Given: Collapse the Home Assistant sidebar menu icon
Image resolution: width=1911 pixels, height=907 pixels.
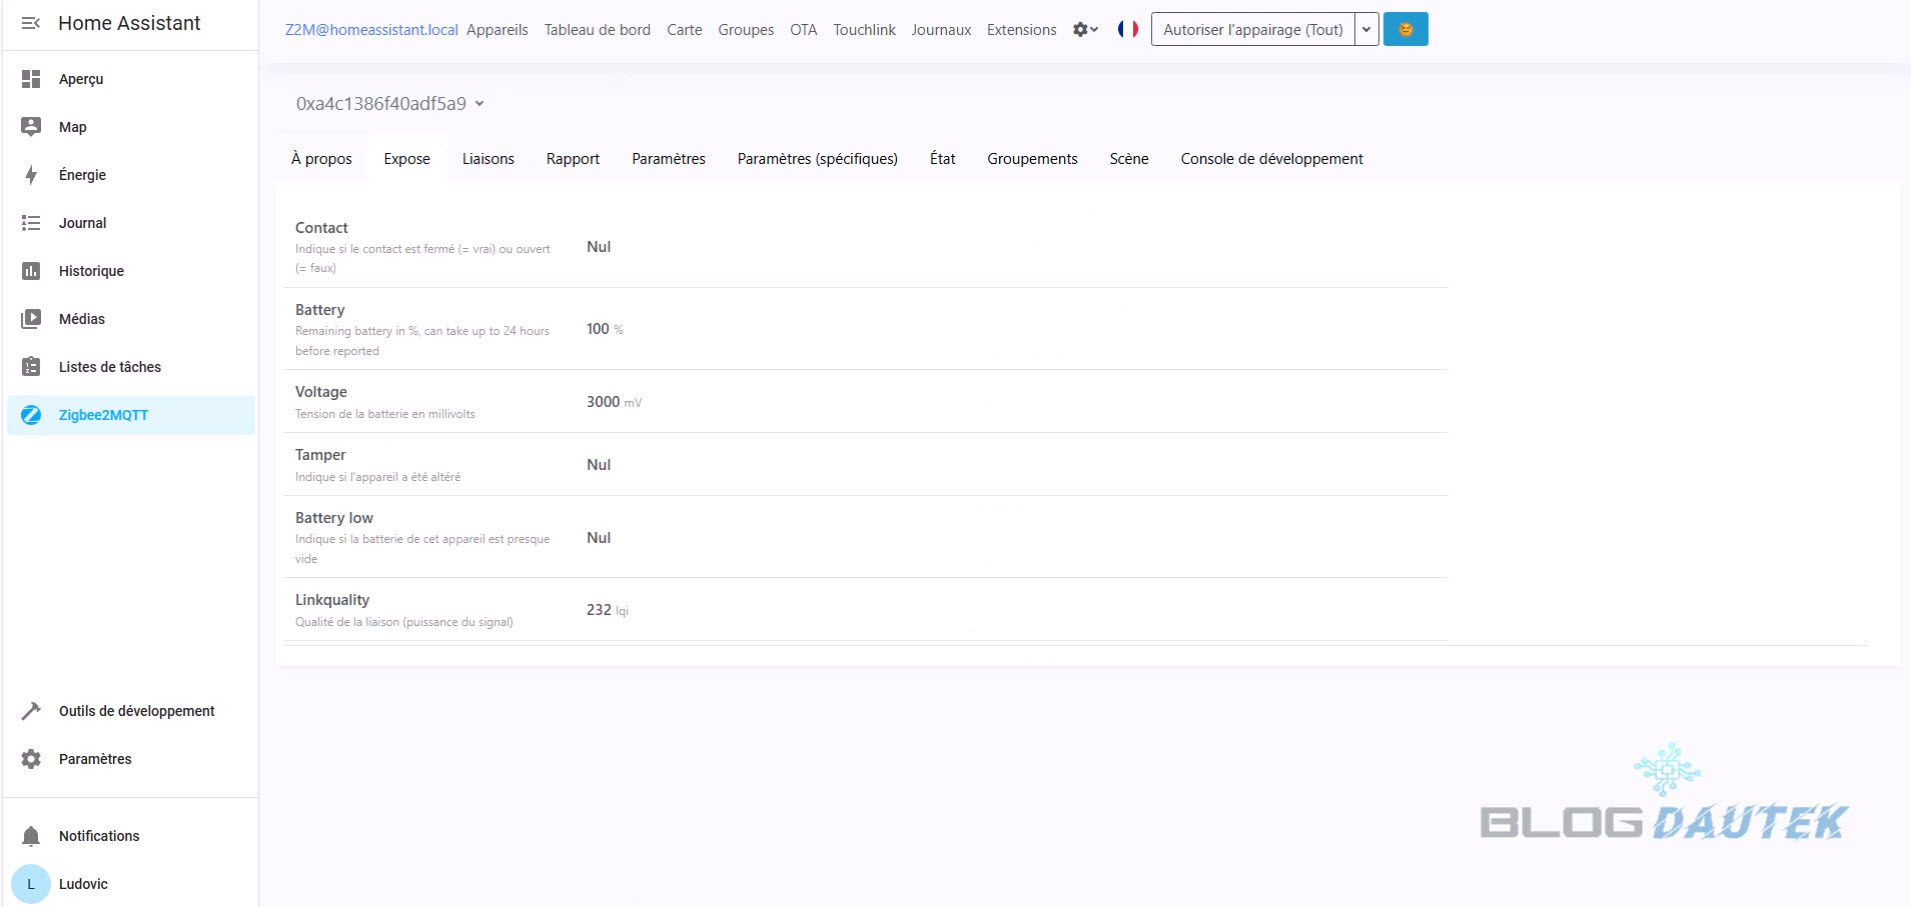Looking at the screenshot, I should (x=31, y=23).
